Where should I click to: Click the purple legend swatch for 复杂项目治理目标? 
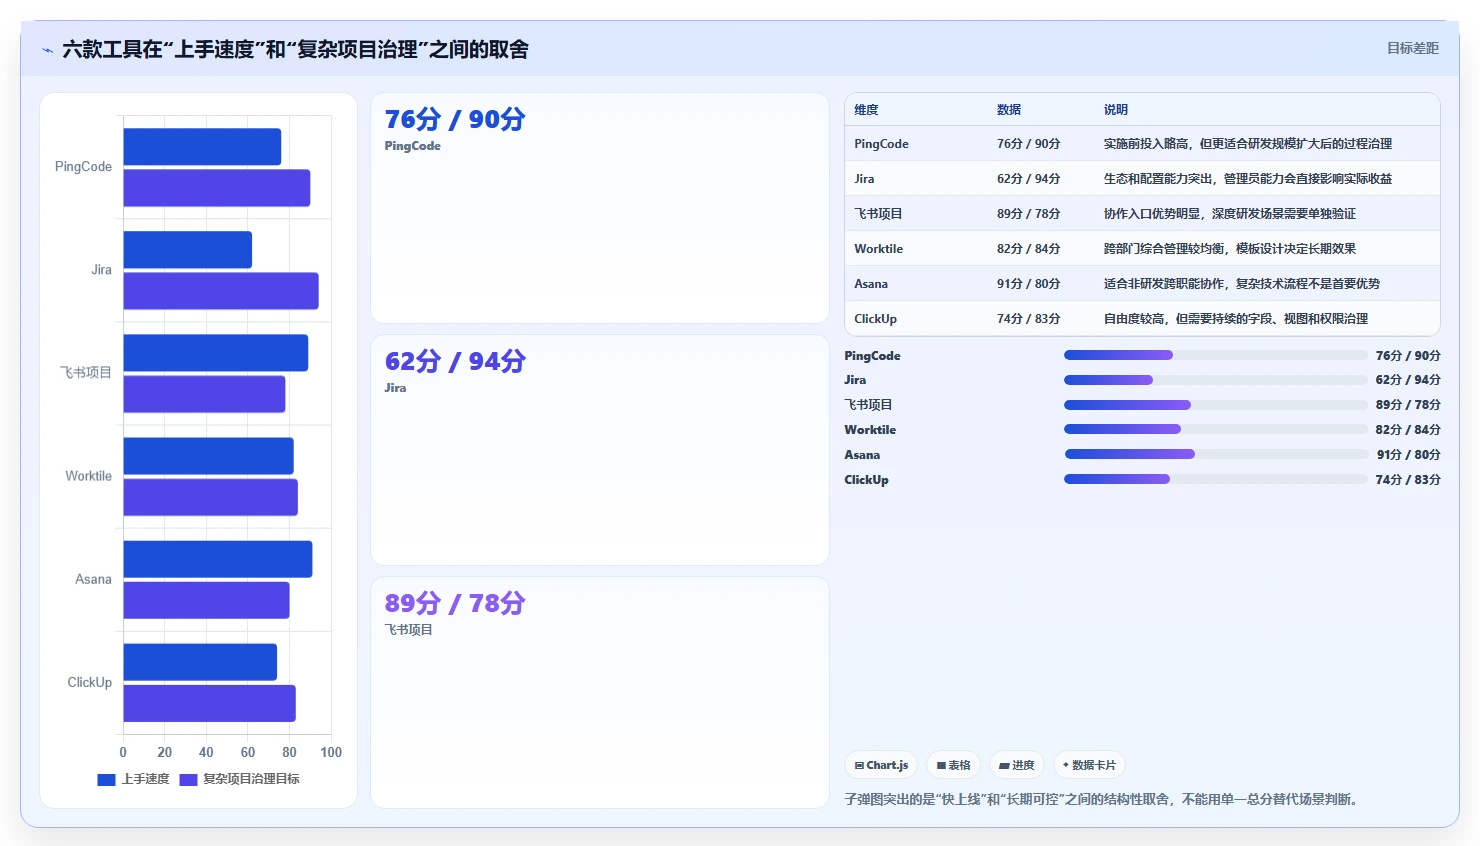tap(188, 779)
